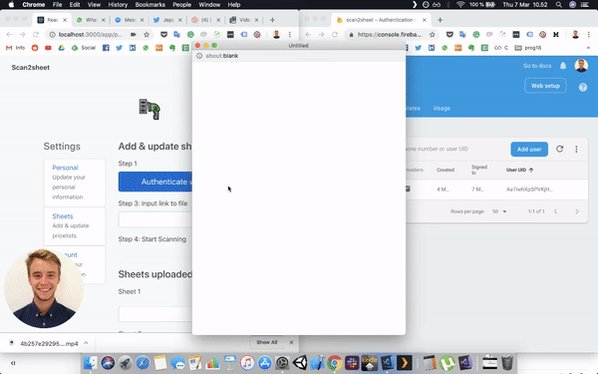This screenshot has height=374, width=598.
Task: Open the History menu
Action: [x=117, y=5]
